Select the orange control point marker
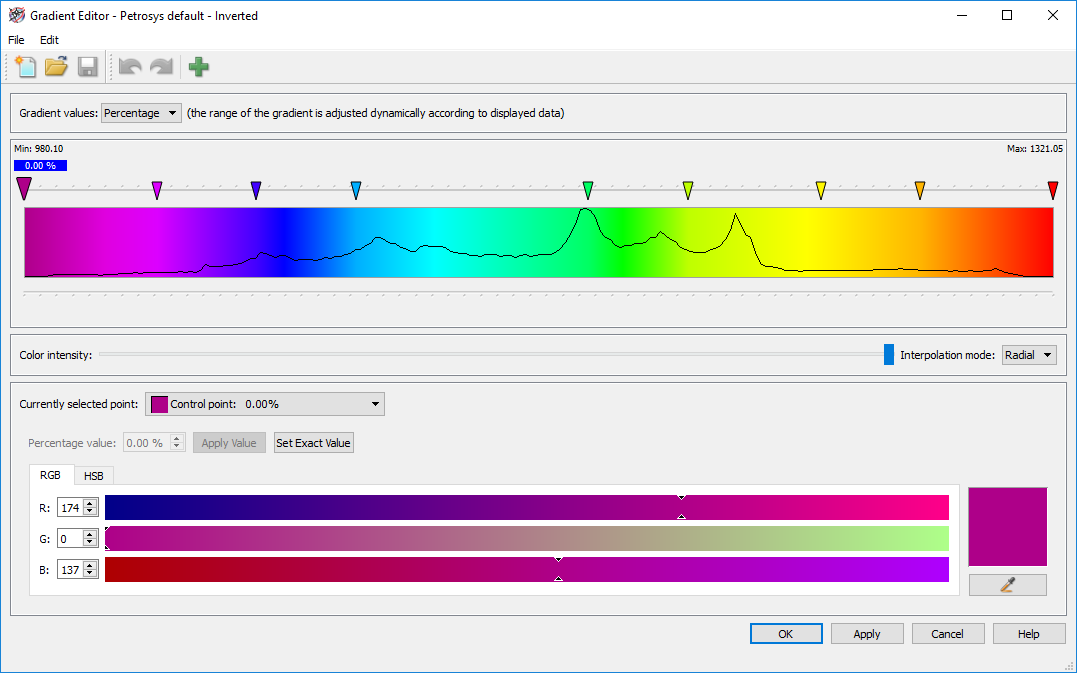Screen dimensions: 1077x673 [920, 189]
